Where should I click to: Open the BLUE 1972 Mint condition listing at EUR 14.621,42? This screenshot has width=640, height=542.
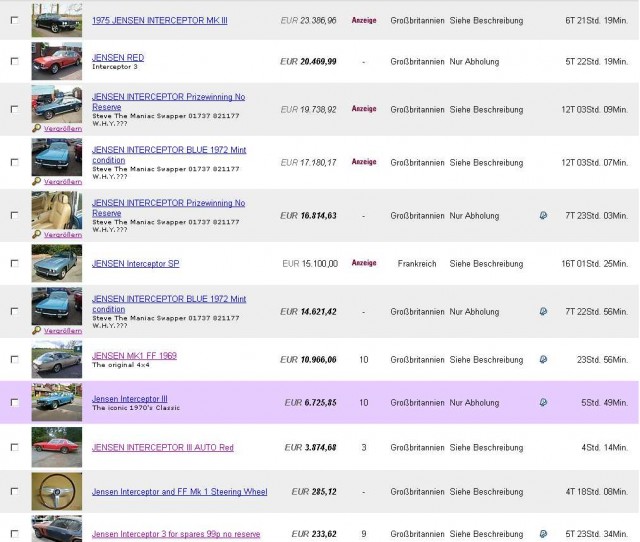pyautogui.click(x=169, y=304)
